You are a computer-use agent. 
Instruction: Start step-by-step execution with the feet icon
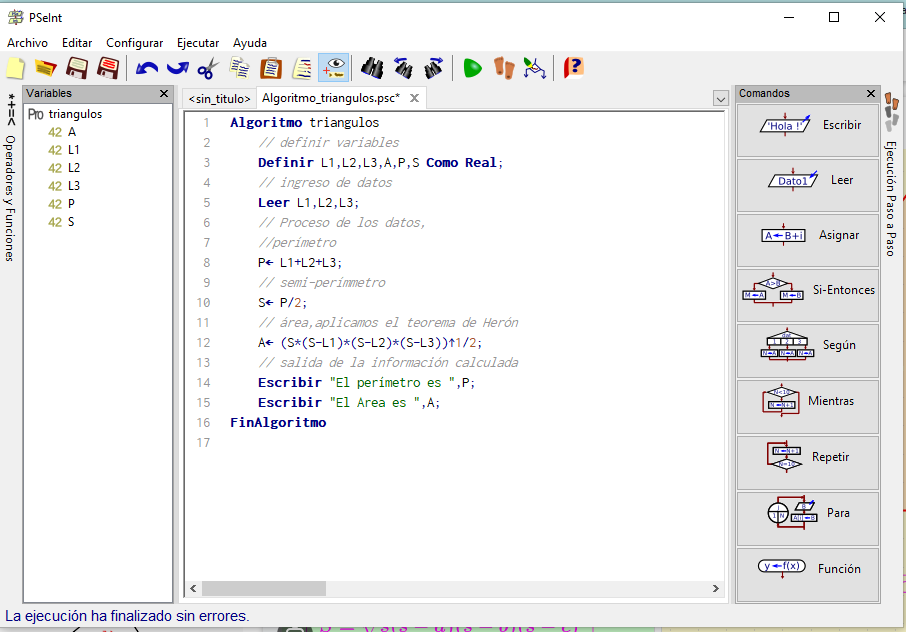[x=504, y=68]
